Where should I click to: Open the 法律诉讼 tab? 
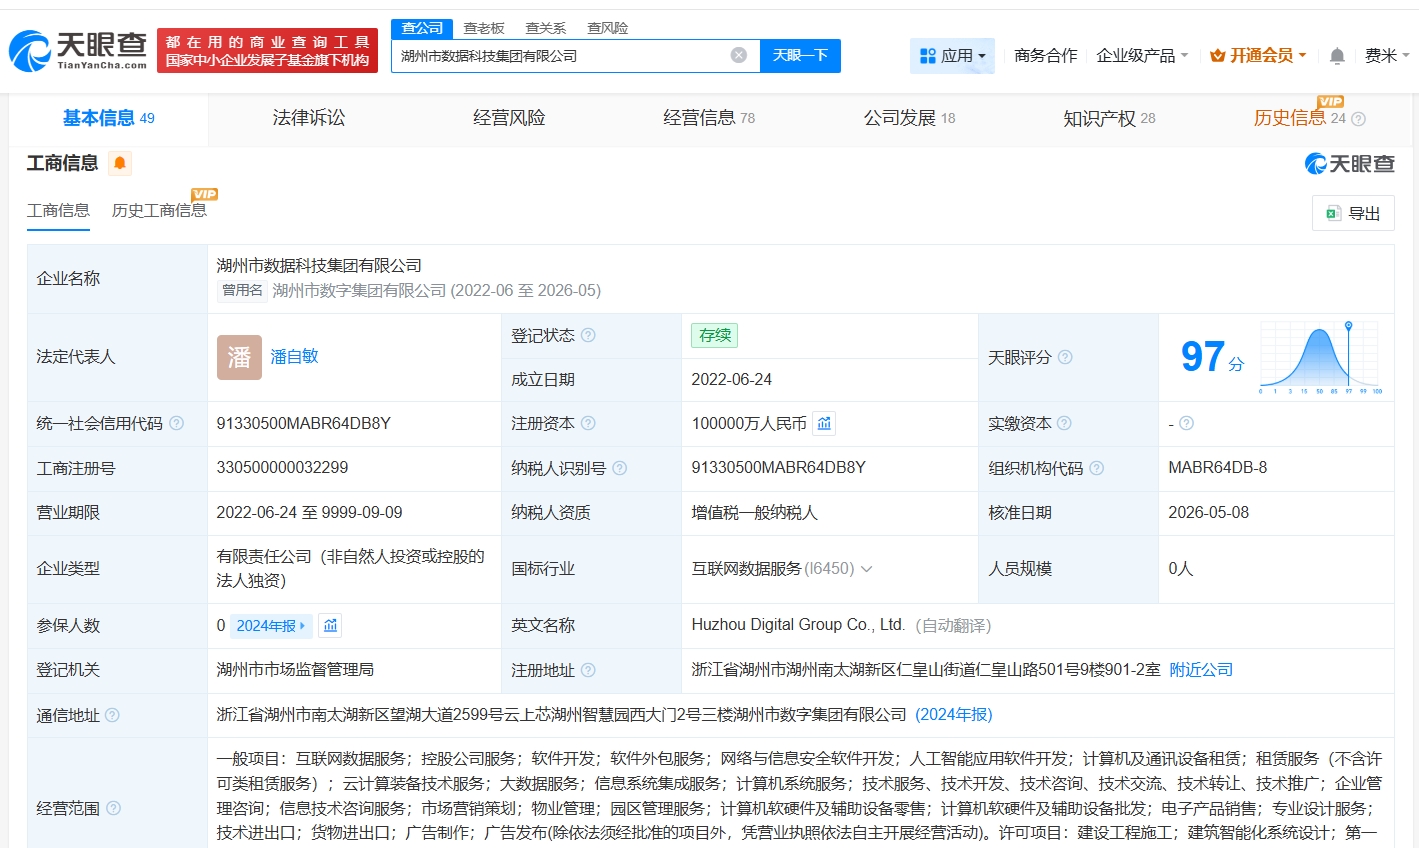point(309,118)
